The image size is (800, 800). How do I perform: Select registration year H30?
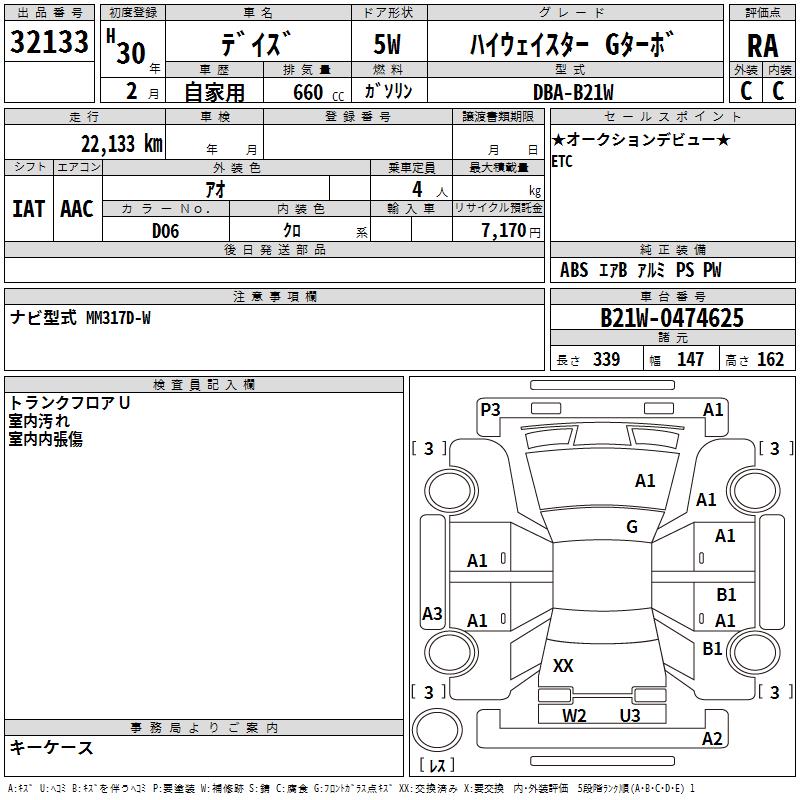click(127, 48)
